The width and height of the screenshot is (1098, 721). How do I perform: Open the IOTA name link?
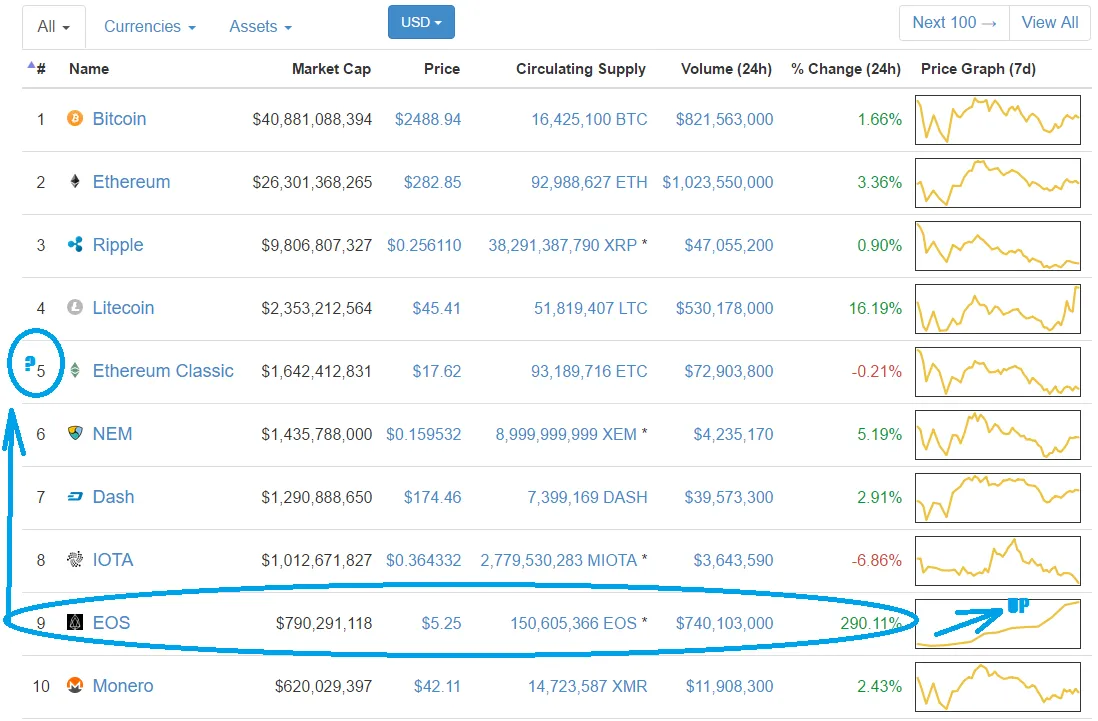pos(113,559)
